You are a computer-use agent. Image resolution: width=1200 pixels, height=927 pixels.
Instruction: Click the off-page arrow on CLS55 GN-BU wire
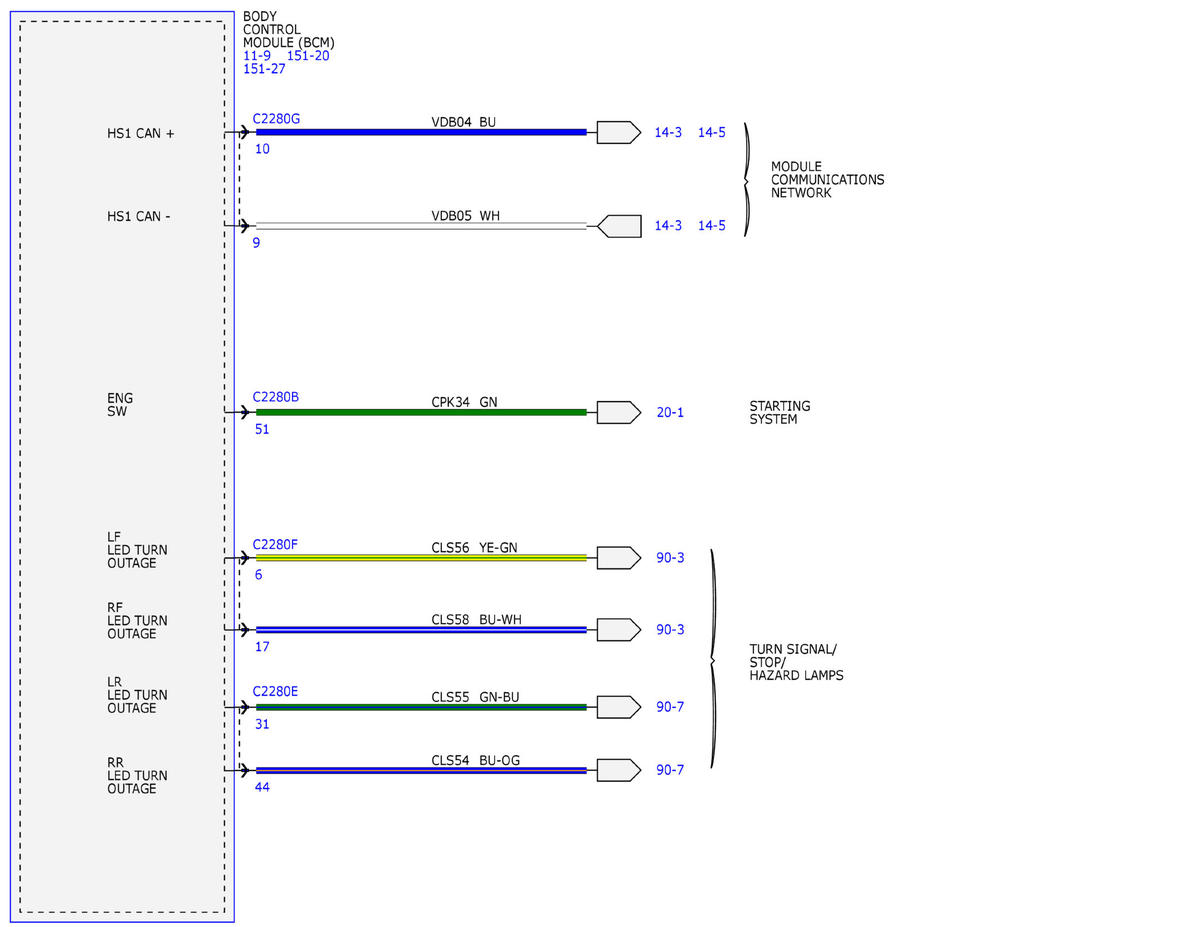coord(619,707)
